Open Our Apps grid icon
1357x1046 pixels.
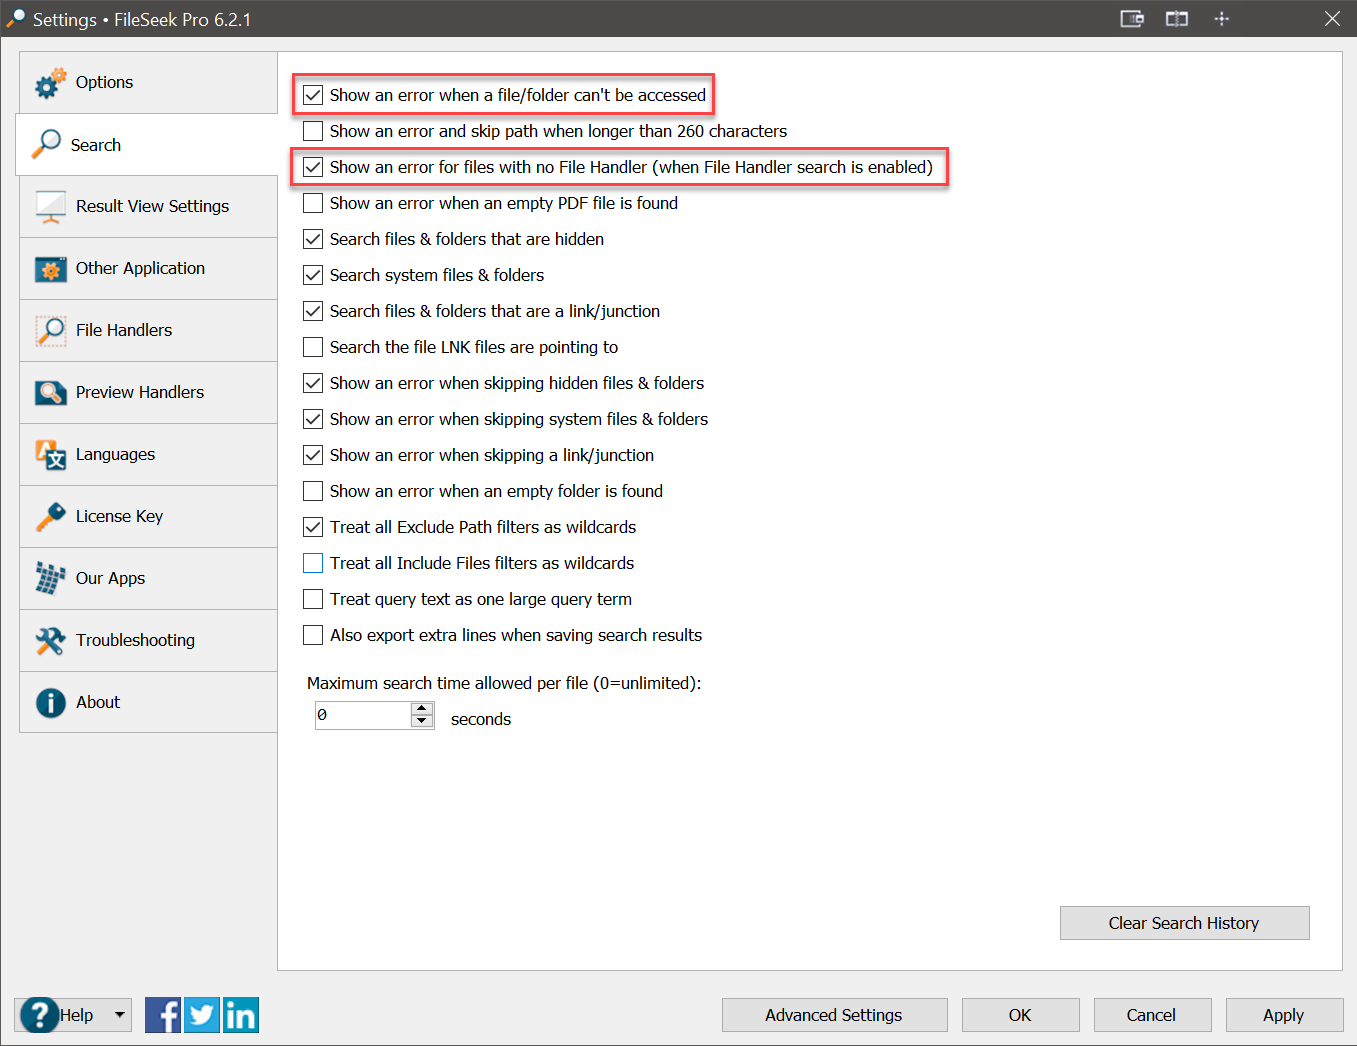tap(50, 578)
